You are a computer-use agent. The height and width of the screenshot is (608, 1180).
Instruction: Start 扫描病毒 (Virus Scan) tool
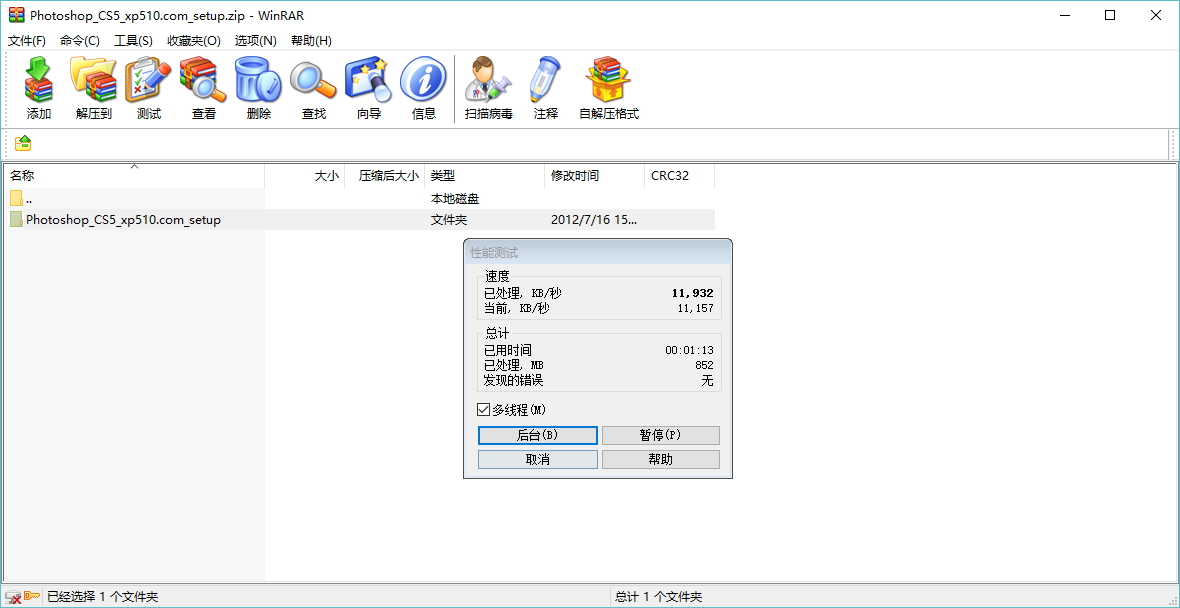[x=488, y=89]
